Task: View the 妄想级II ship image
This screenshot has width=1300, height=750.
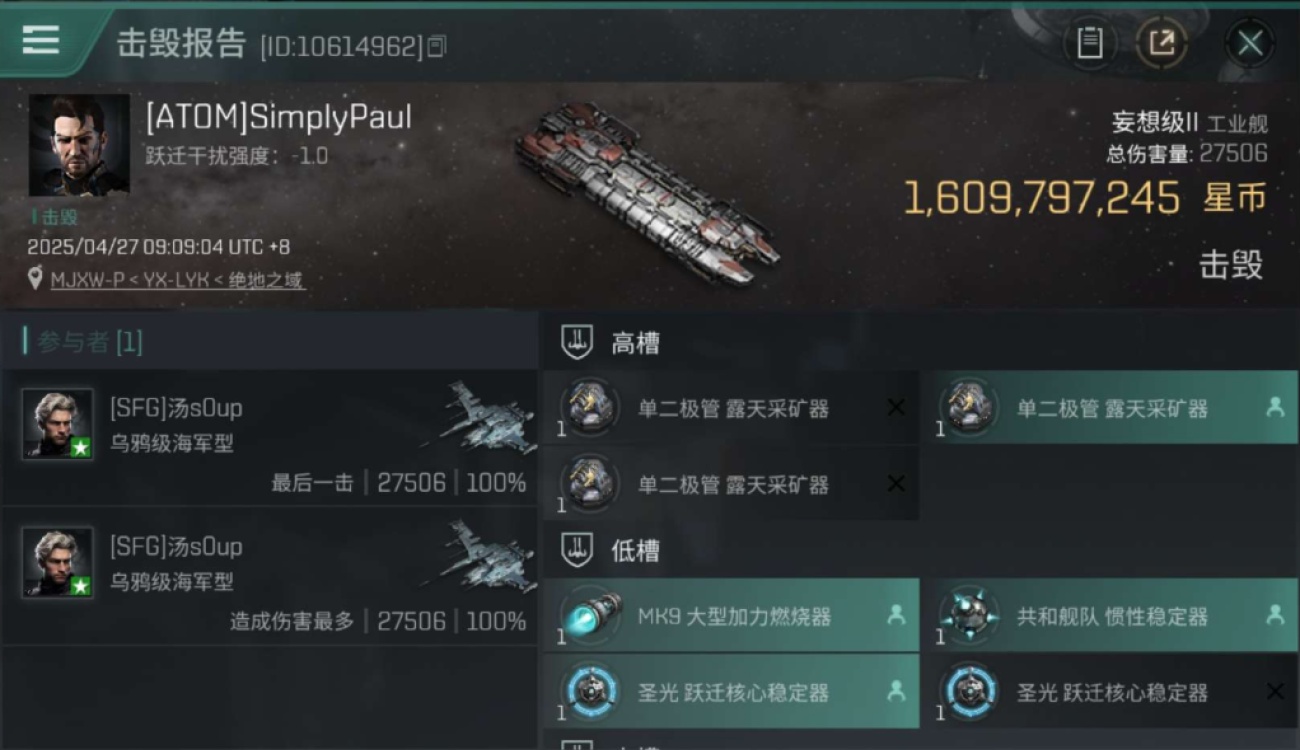Action: pyautogui.click(x=646, y=192)
